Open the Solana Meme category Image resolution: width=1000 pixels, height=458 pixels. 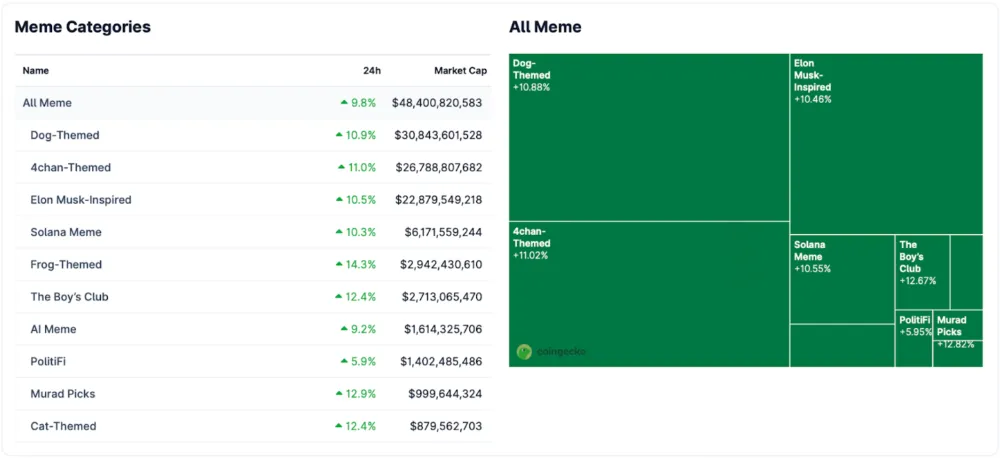[66, 233]
